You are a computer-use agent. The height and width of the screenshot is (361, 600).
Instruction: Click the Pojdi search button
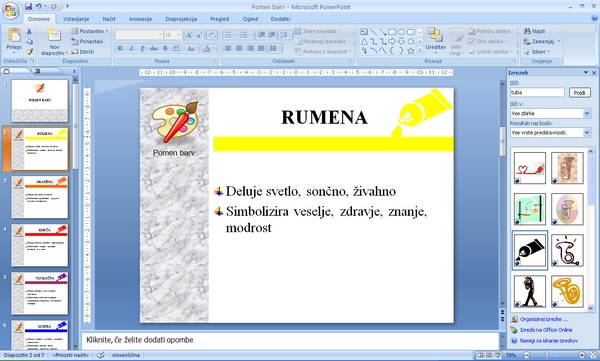[579, 93]
